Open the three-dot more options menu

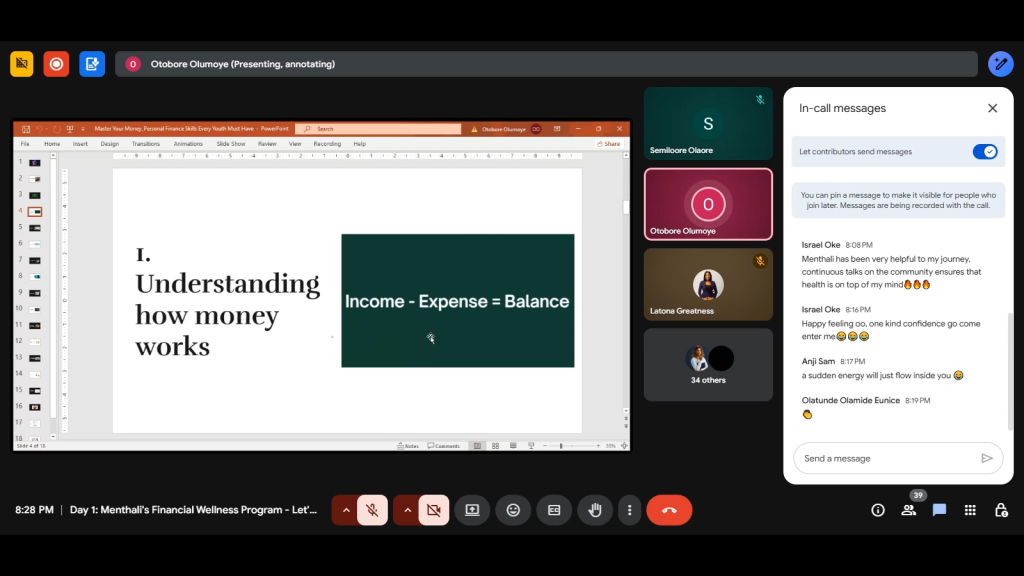[x=630, y=510]
